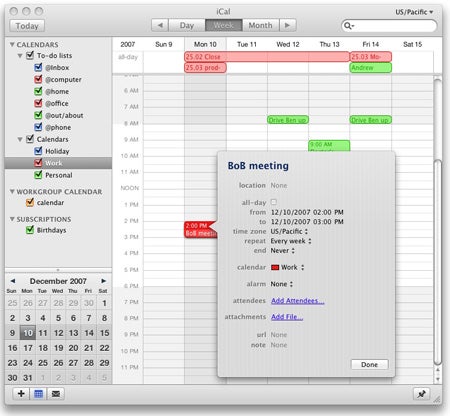
Task: Collapse the To-do lists group
Action: 20,55
